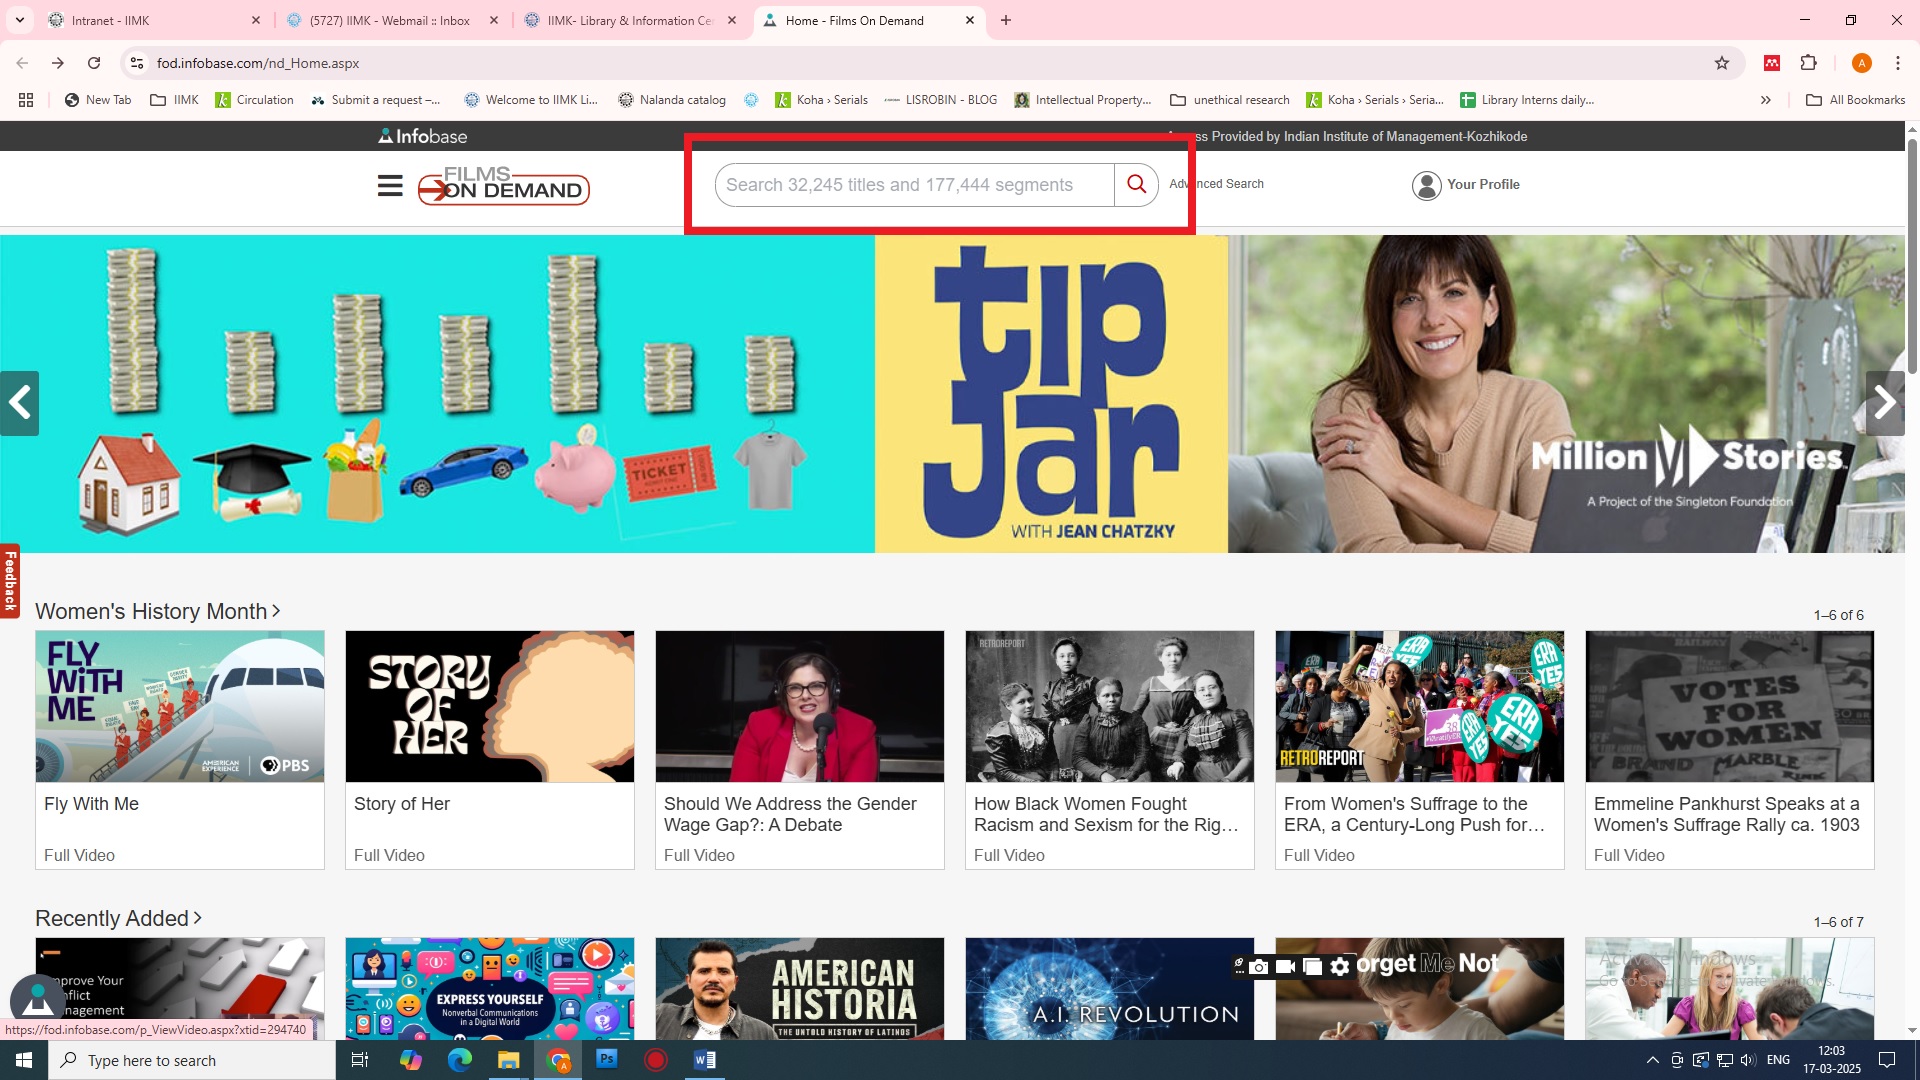Click the red magnifier search button
The height and width of the screenshot is (1080, 1920).
1136,185
